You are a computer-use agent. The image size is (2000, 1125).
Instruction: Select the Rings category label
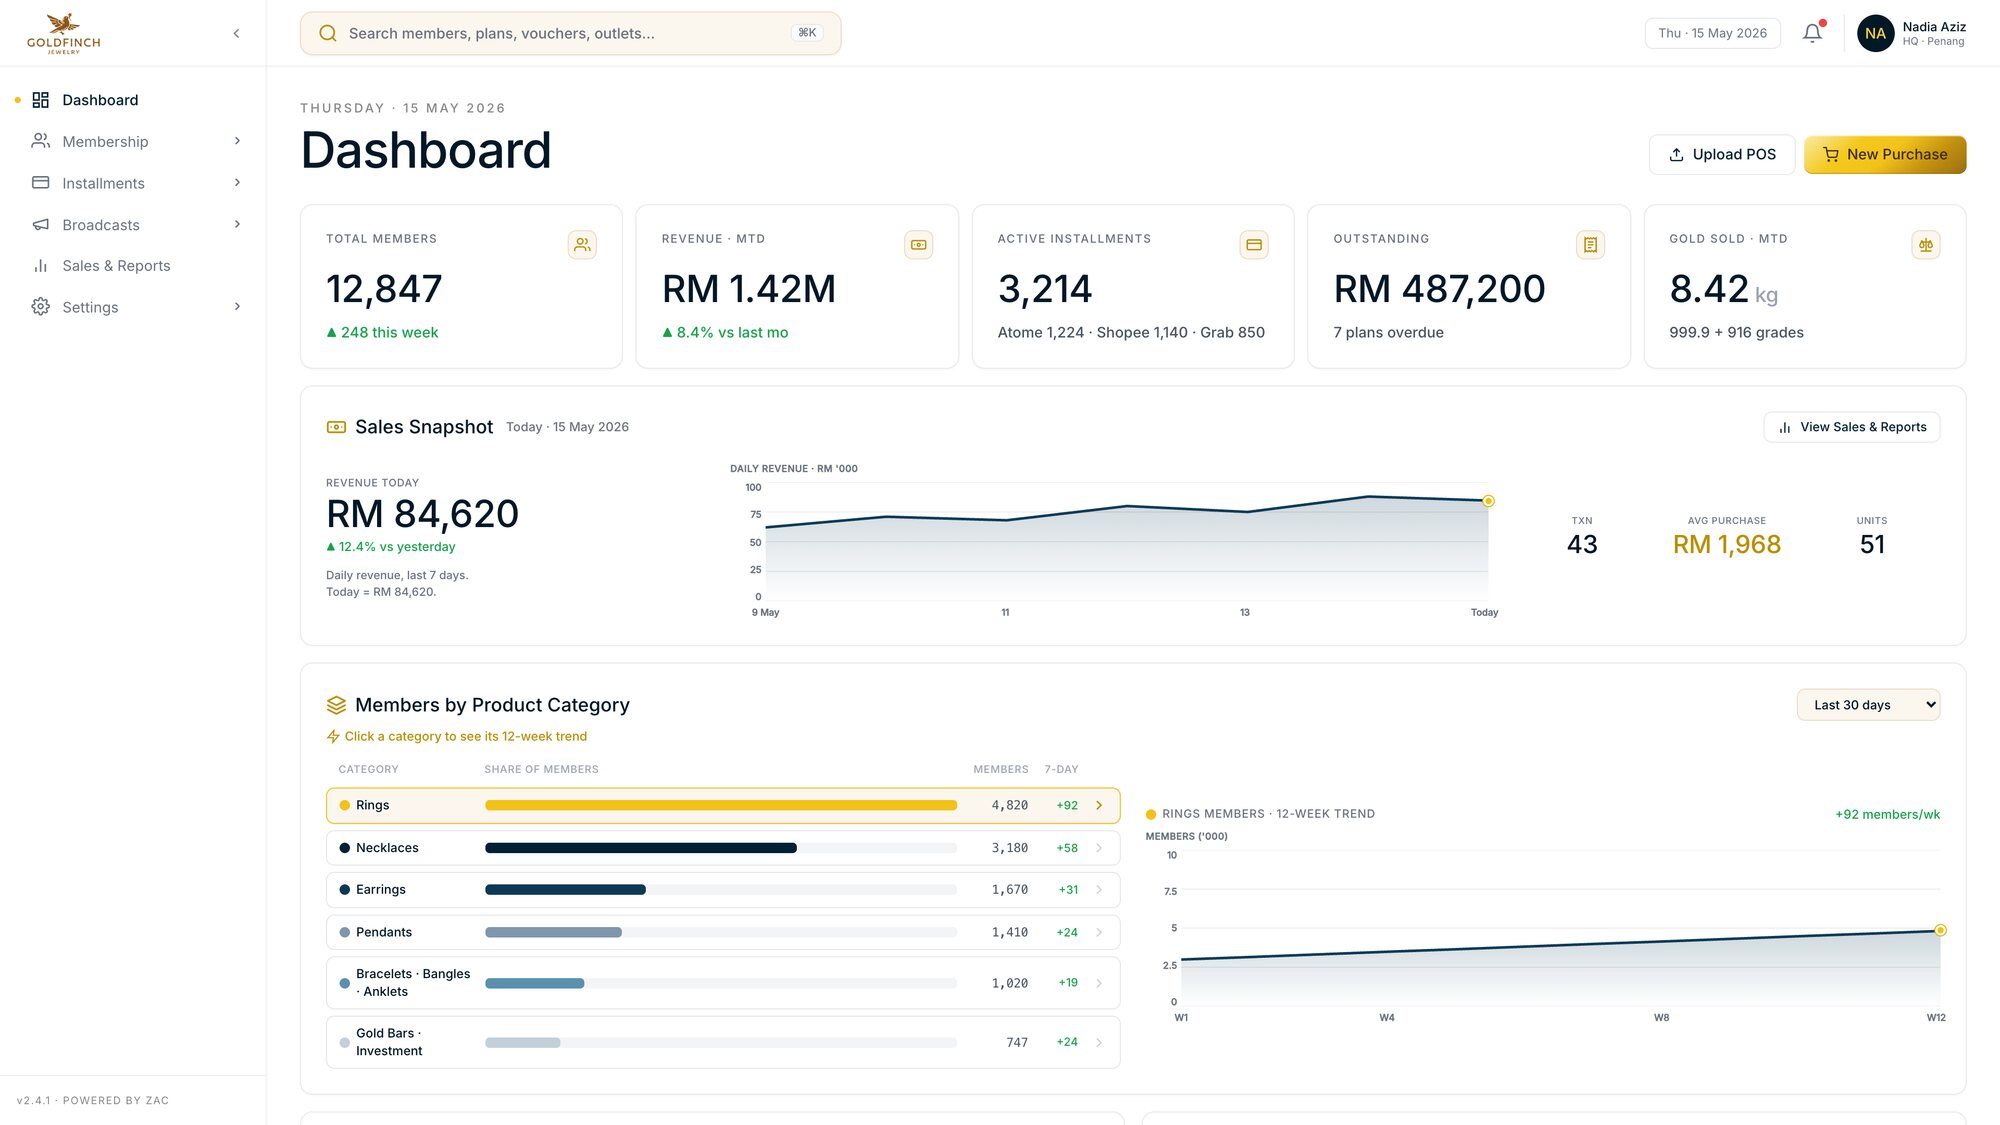click(373, 805)
